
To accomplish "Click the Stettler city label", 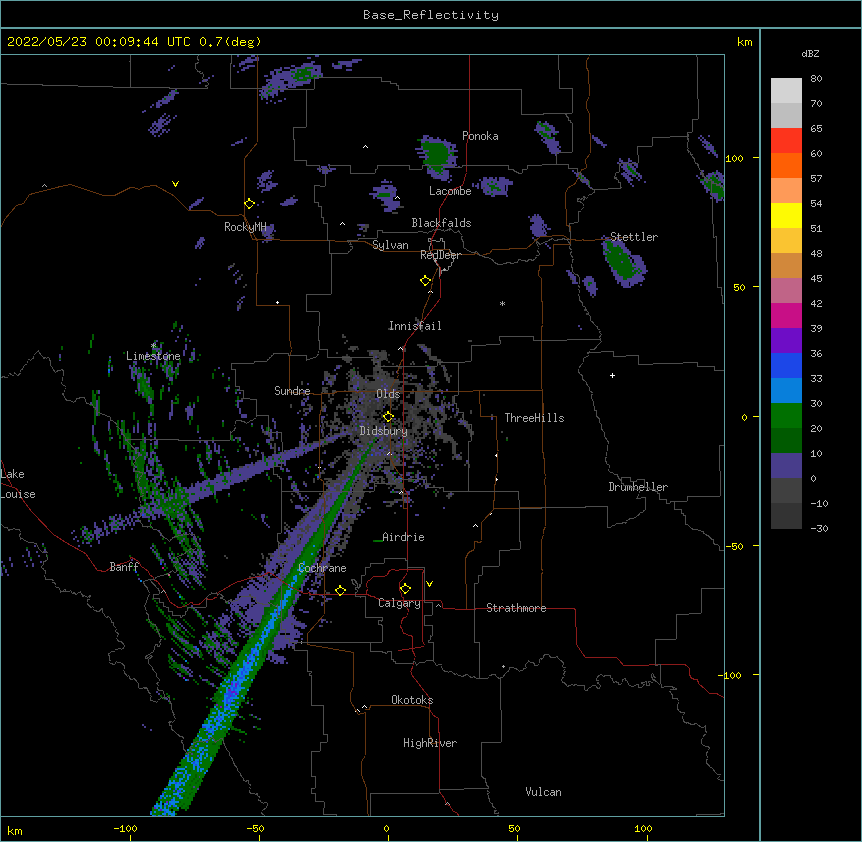I will tap(634, 237).
